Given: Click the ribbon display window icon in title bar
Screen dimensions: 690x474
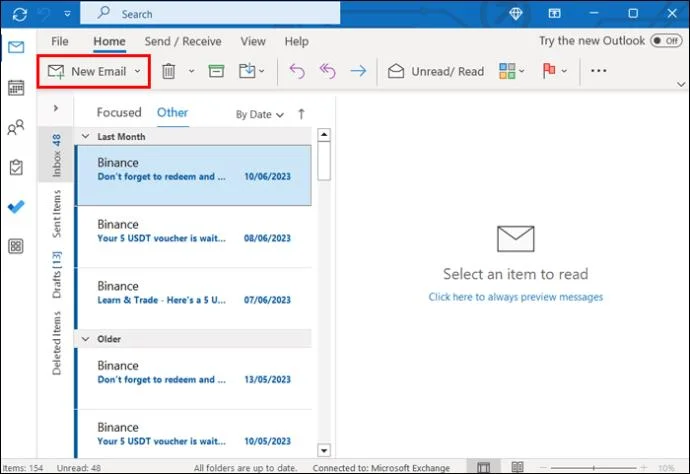Looking at the screenshot, I should point(554,14).
